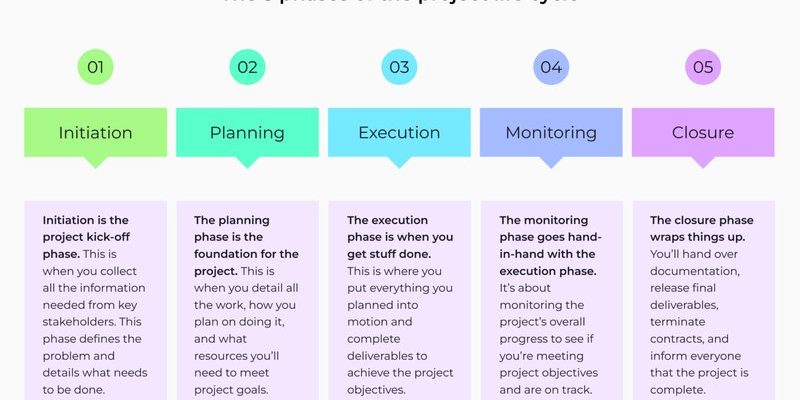800x400 pixels.
Task: Click bold text 'Initiation is the project kick-off phase'
Action: pos(85,237)
